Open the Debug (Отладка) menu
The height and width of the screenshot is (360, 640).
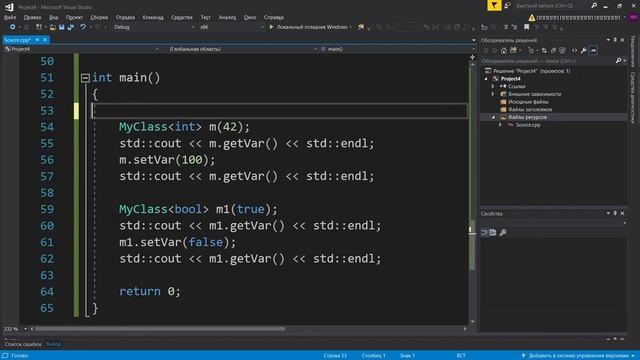pos(125,18)
